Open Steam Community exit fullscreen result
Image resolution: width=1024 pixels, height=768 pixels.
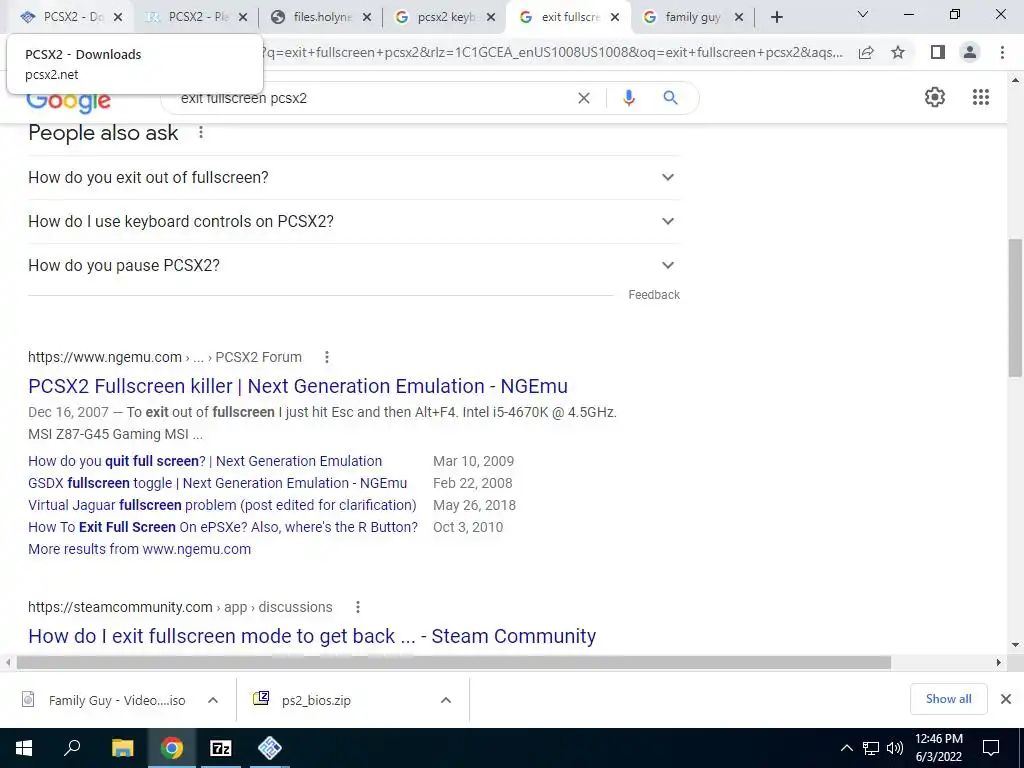(x=312, y=636)
